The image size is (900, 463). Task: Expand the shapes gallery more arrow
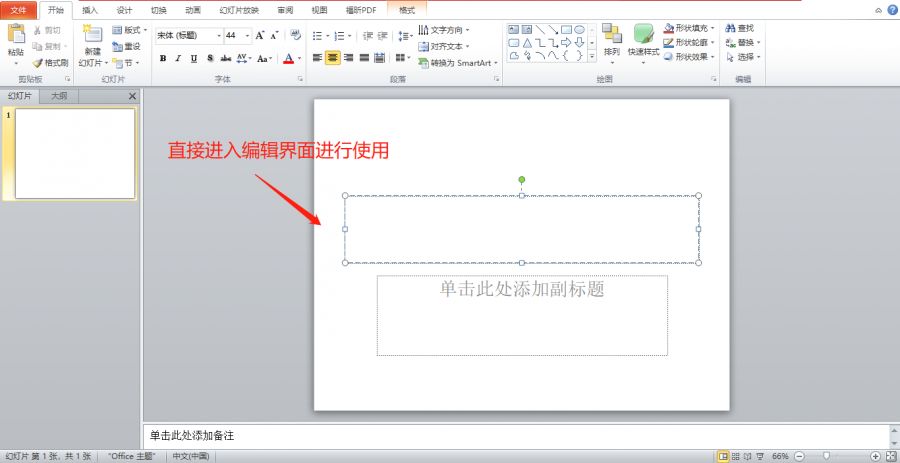click(x=592, y=56)
